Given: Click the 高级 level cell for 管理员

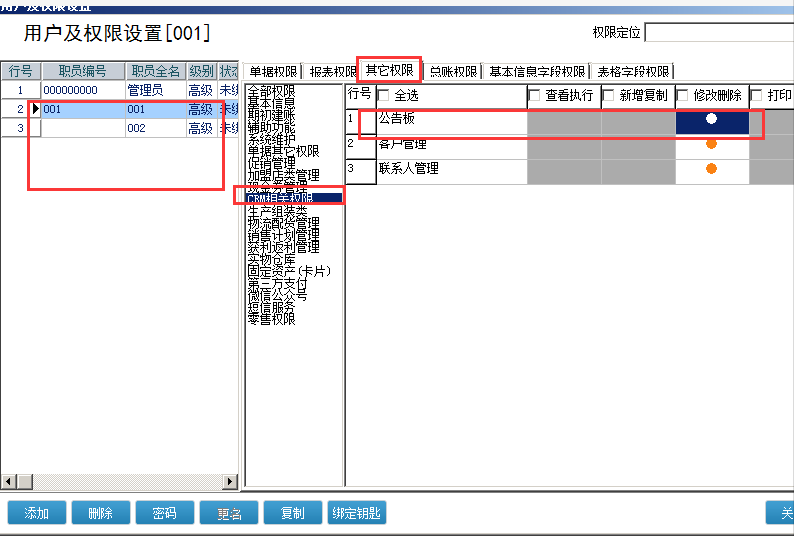Looking at the screenshot, I should [201, 90].
